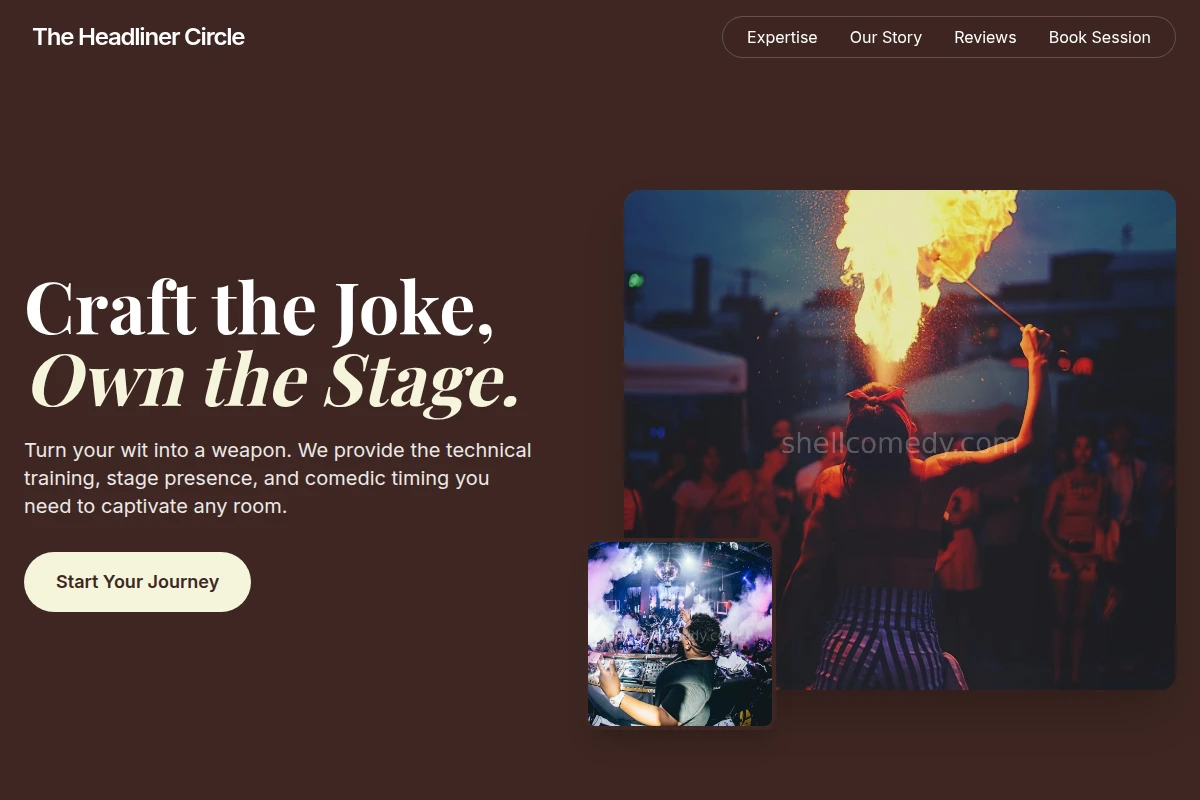Open the Reviews nav item
This screenshot has height=800, width=1200.
[x=985, y=37]
